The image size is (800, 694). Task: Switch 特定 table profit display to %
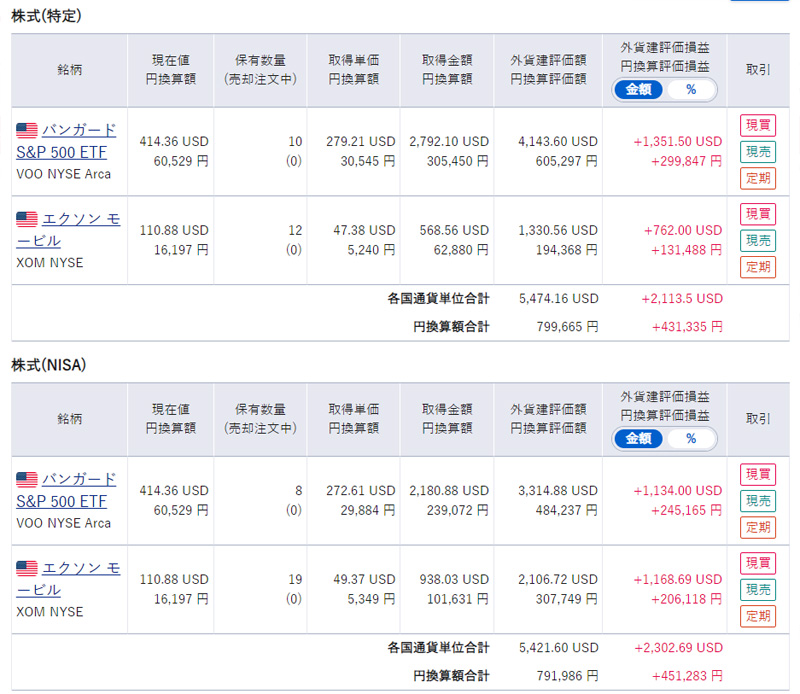pyautogui.click(x=691, y=90)
